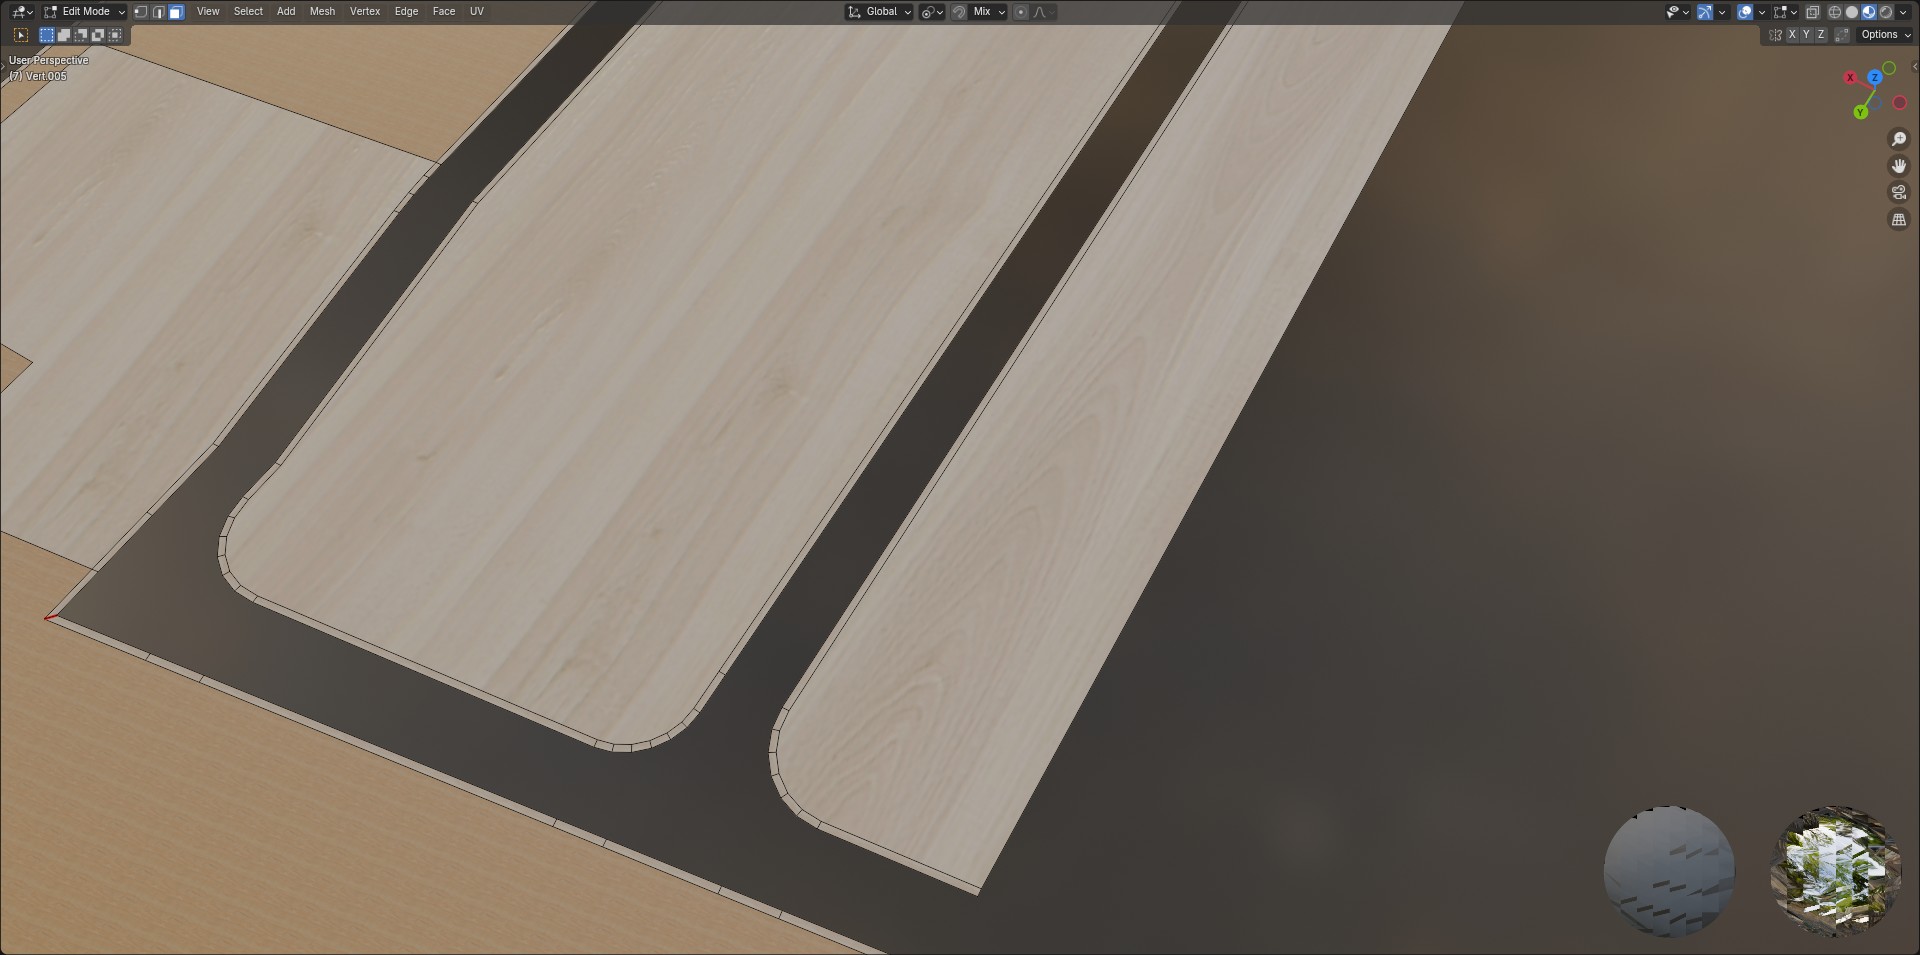Toggle X-ray display

[1812, 12]
